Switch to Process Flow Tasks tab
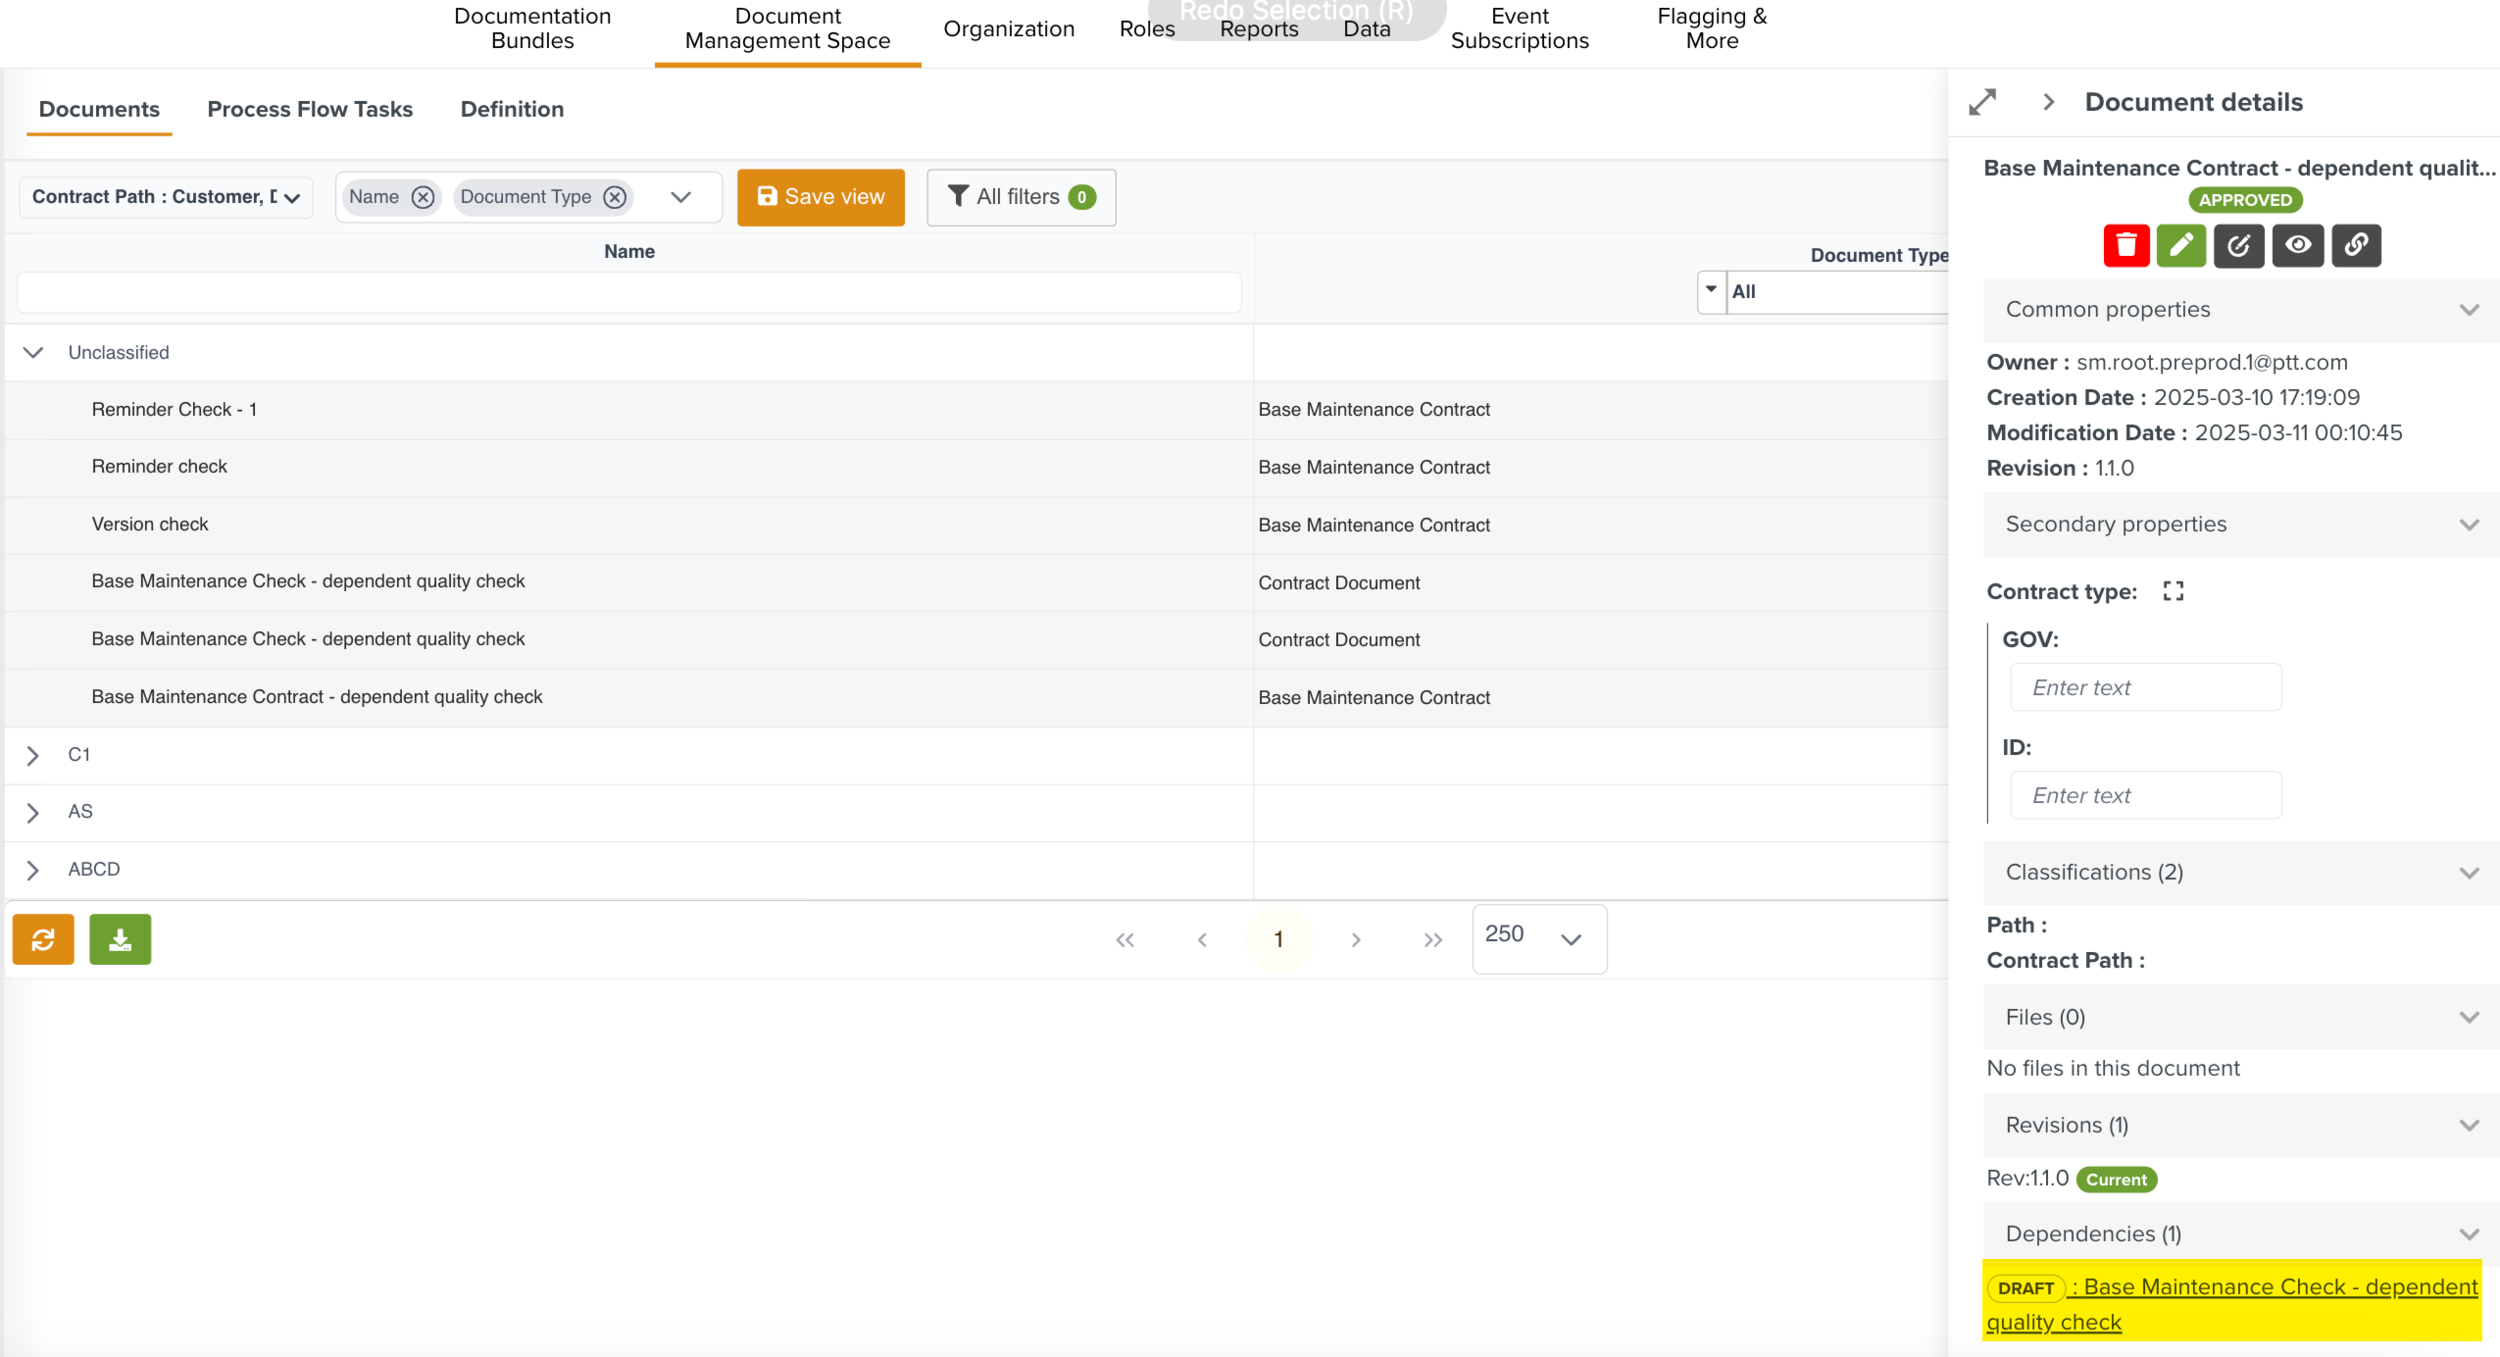The image size is (2500, 1357). (310, 109)
